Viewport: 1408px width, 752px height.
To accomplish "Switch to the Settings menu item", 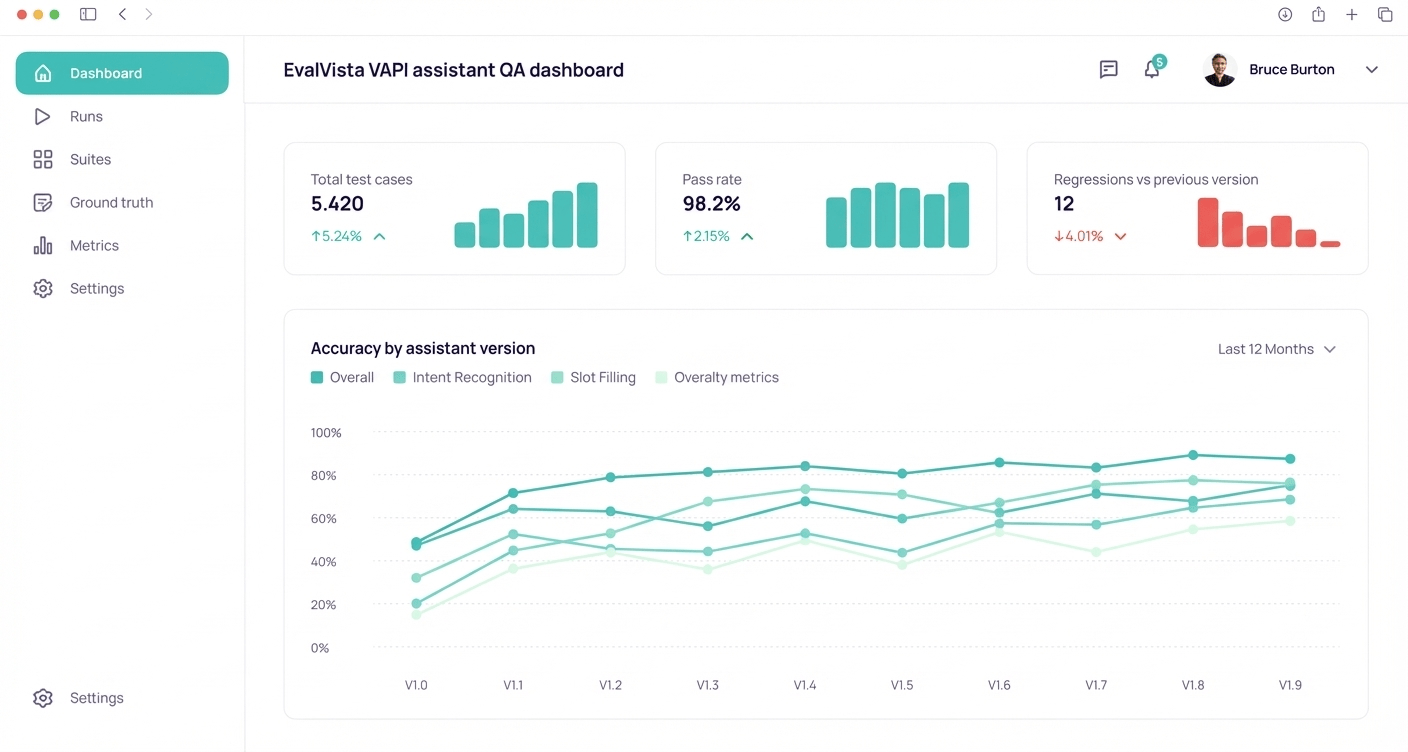I will (x=96, y=288).
